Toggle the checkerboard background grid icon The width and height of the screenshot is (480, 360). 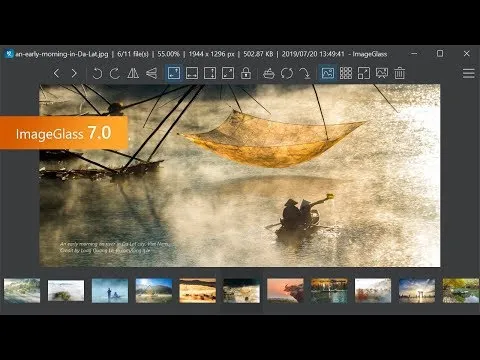click(346, 73)
